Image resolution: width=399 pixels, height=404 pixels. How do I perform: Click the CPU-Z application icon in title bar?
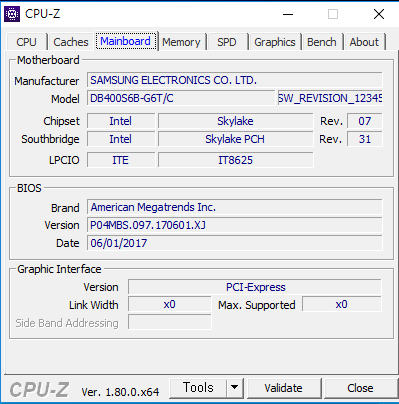click(x=12, y=14)
